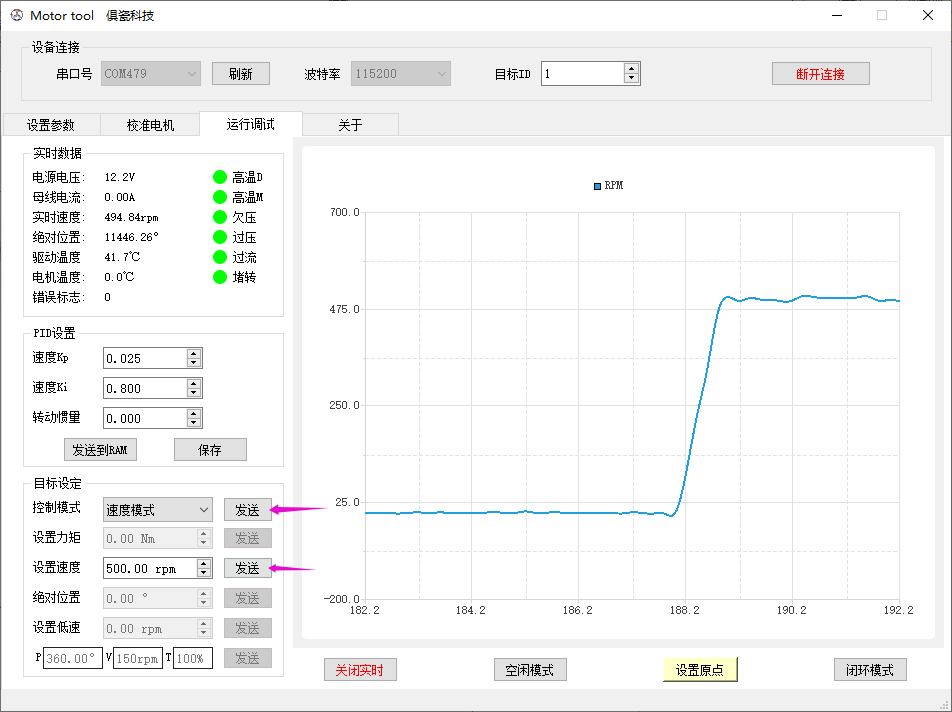Click the V 150rpm field
This screenshot has height=712, width=952.
tap(138, 658)
